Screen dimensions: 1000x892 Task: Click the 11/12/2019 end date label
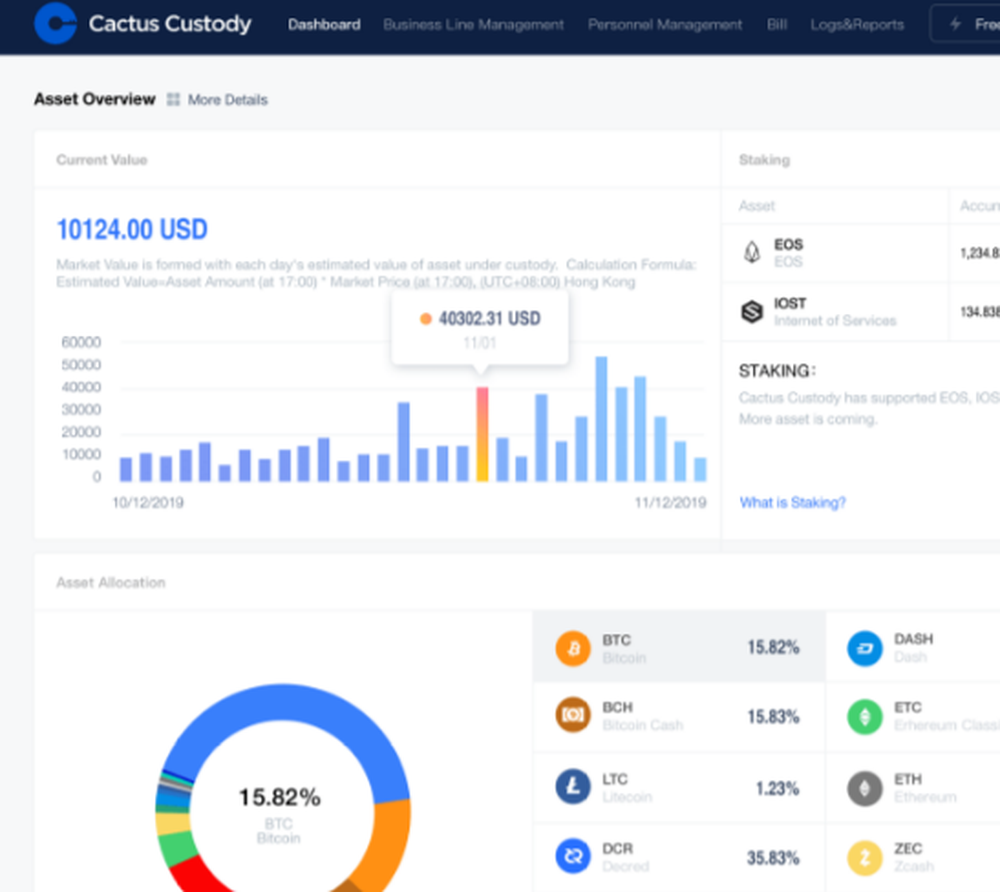[670, 503]
